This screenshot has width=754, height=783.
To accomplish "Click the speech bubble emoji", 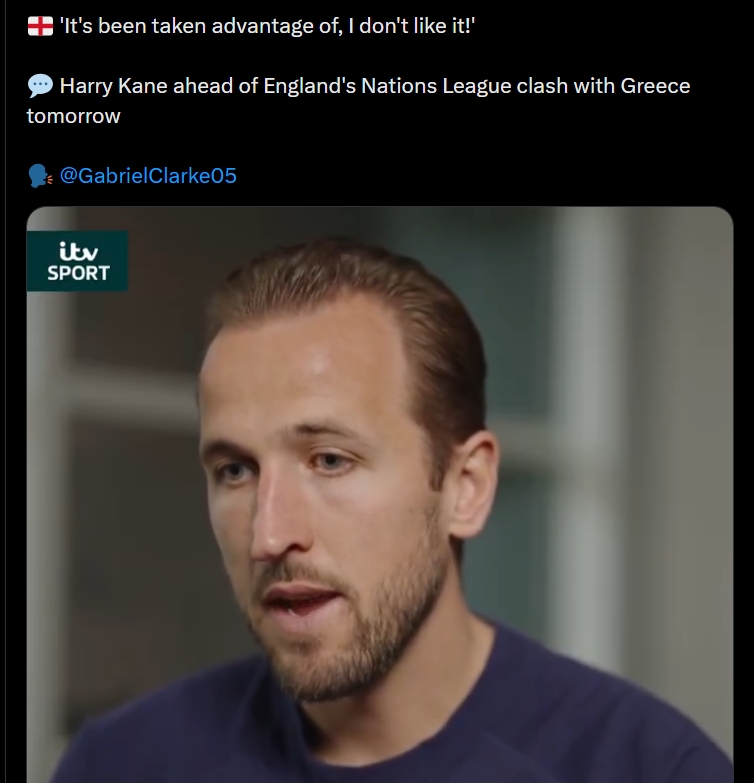I will 40,86.
